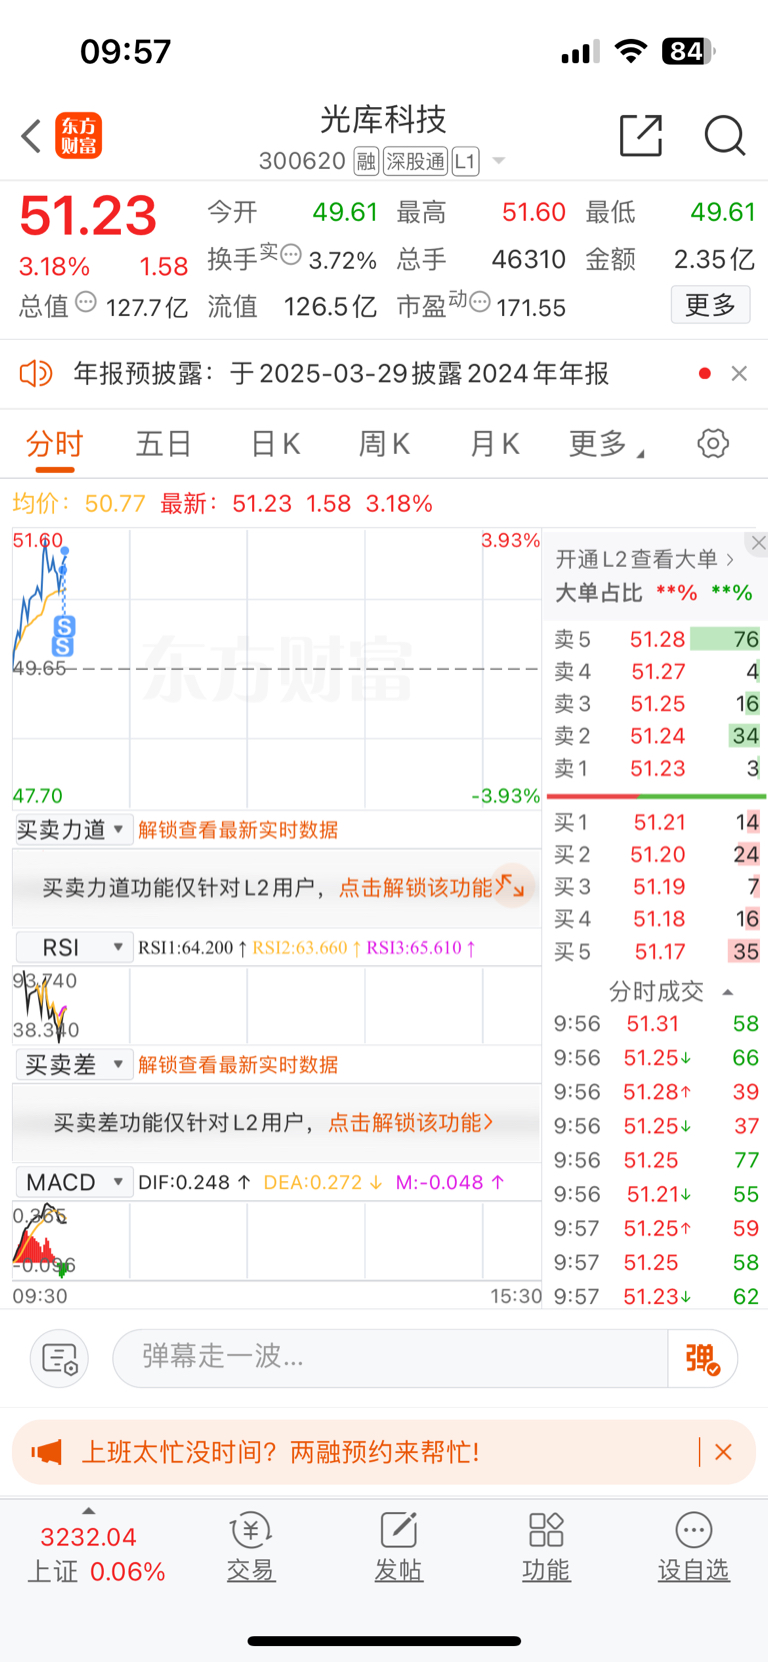This screenshot has width=768, height=1663.
Task: Select 卖3 row at 51.25
Action: coord(657,703)
